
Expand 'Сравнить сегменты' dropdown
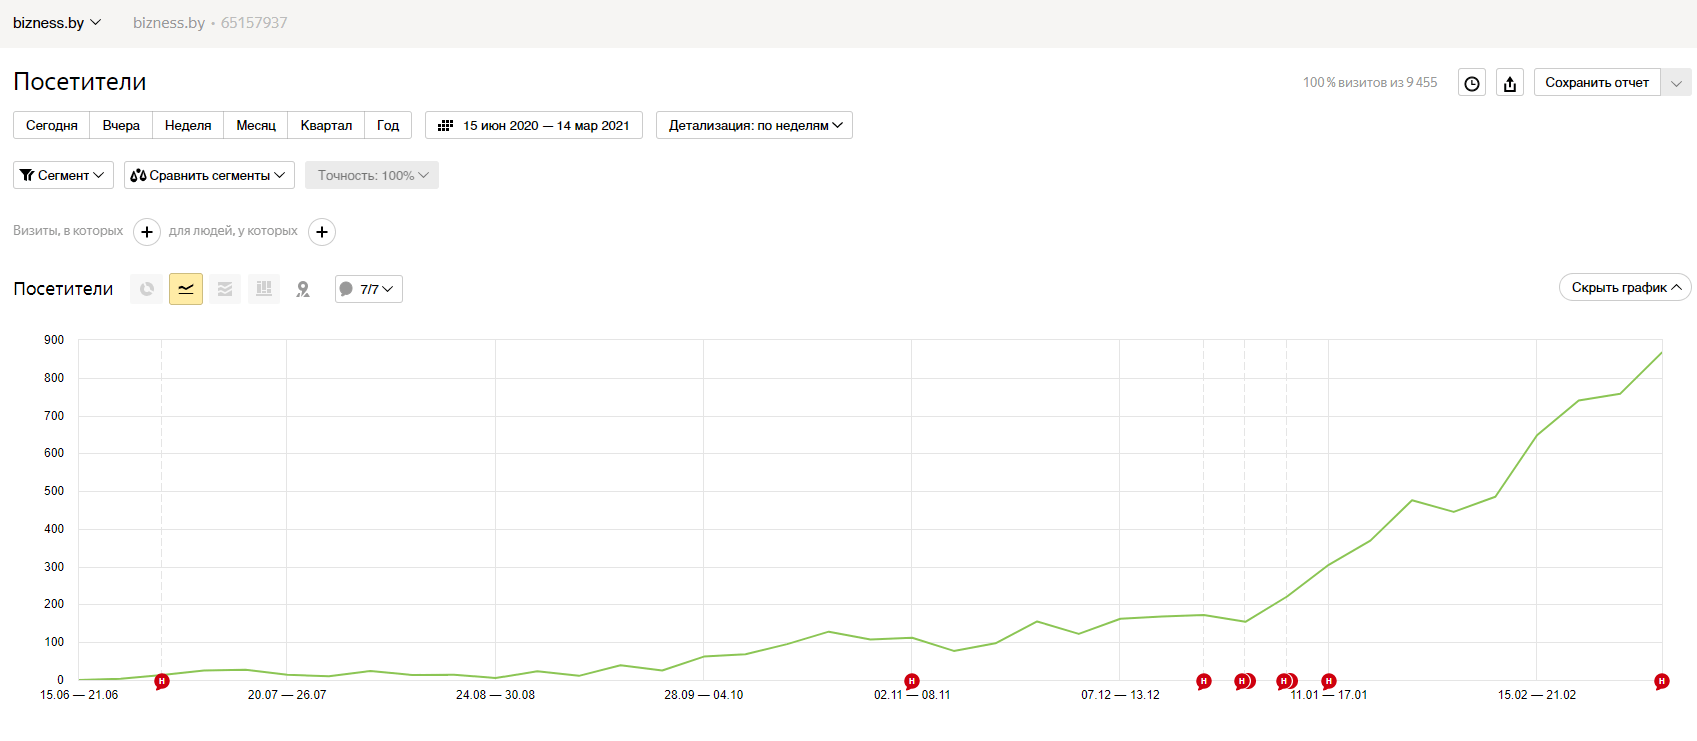point(209,175)
